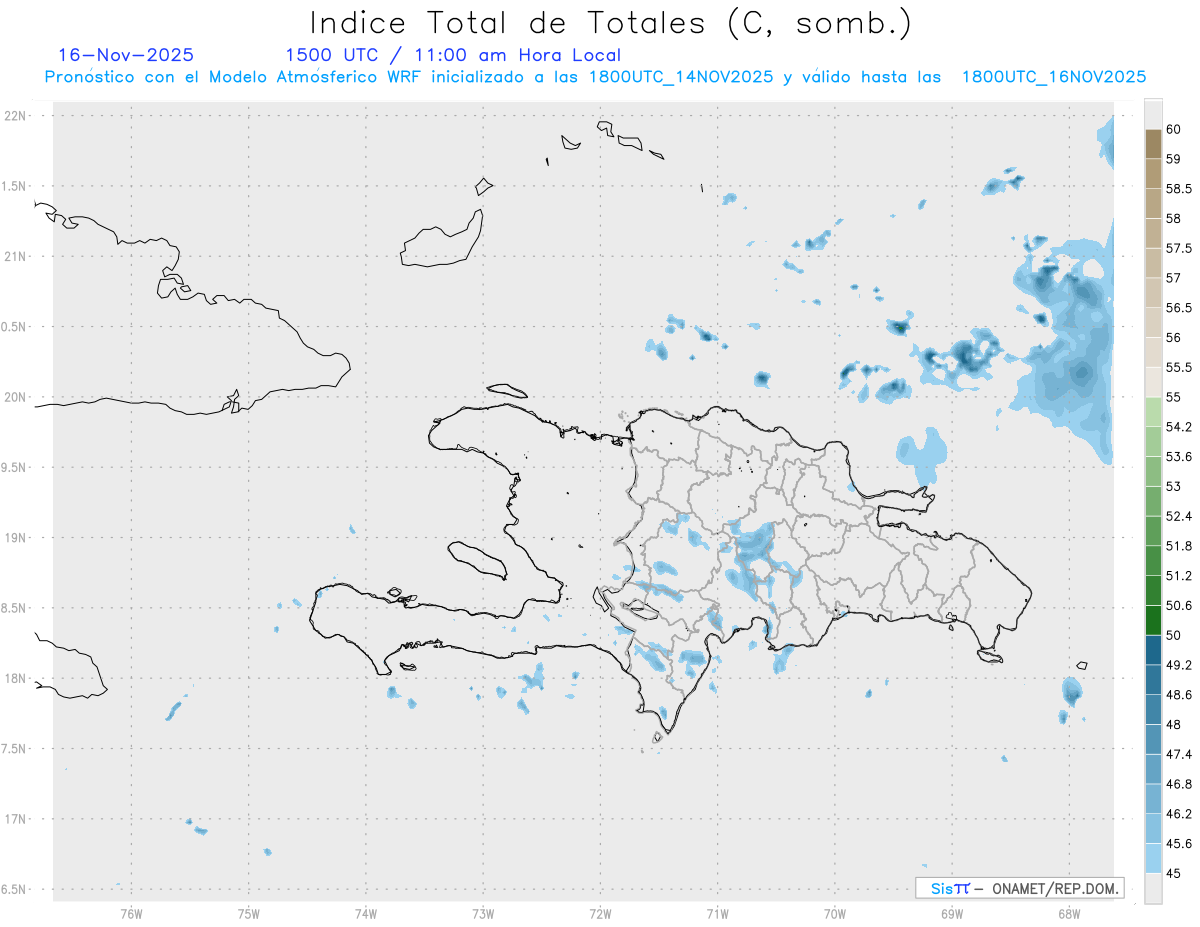Viewport: 1200px width, 927px height.
Task: Click longitude axis label "71W"
Action: [x=717, y=913]
